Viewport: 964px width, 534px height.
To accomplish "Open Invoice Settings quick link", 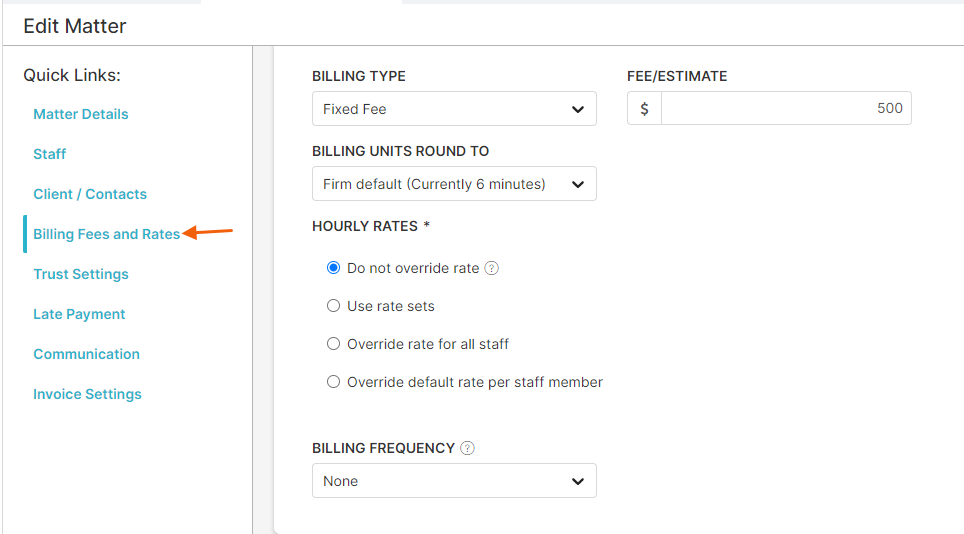I will 87,394.
